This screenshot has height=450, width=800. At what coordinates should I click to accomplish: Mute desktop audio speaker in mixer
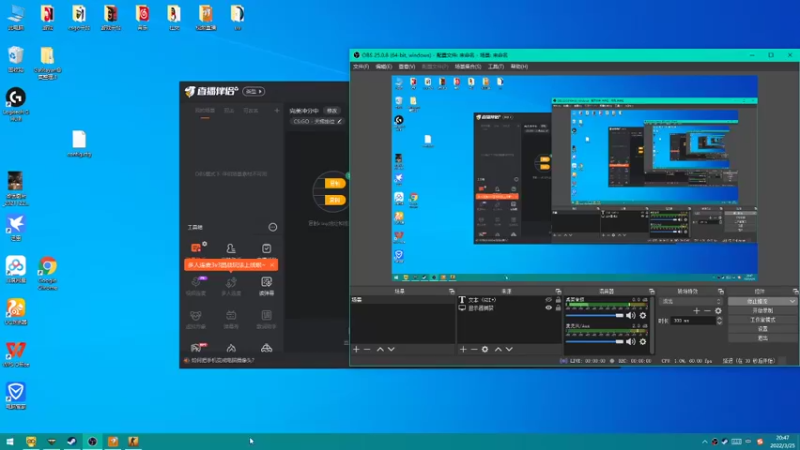pyautogui.click(x=631, y=315)
